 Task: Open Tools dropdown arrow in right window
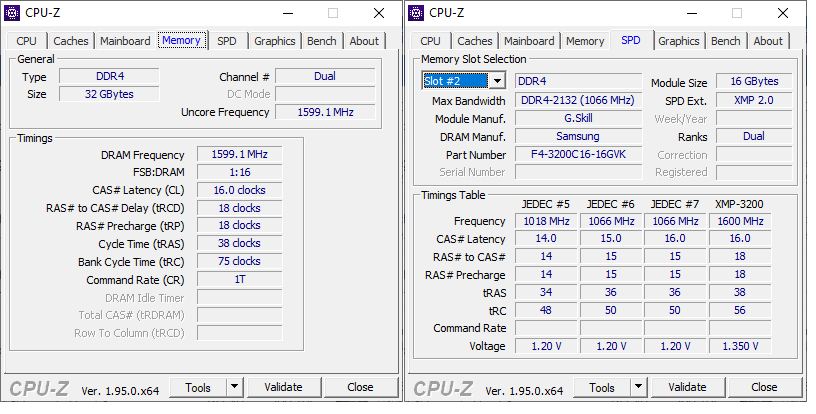point(639,387)
